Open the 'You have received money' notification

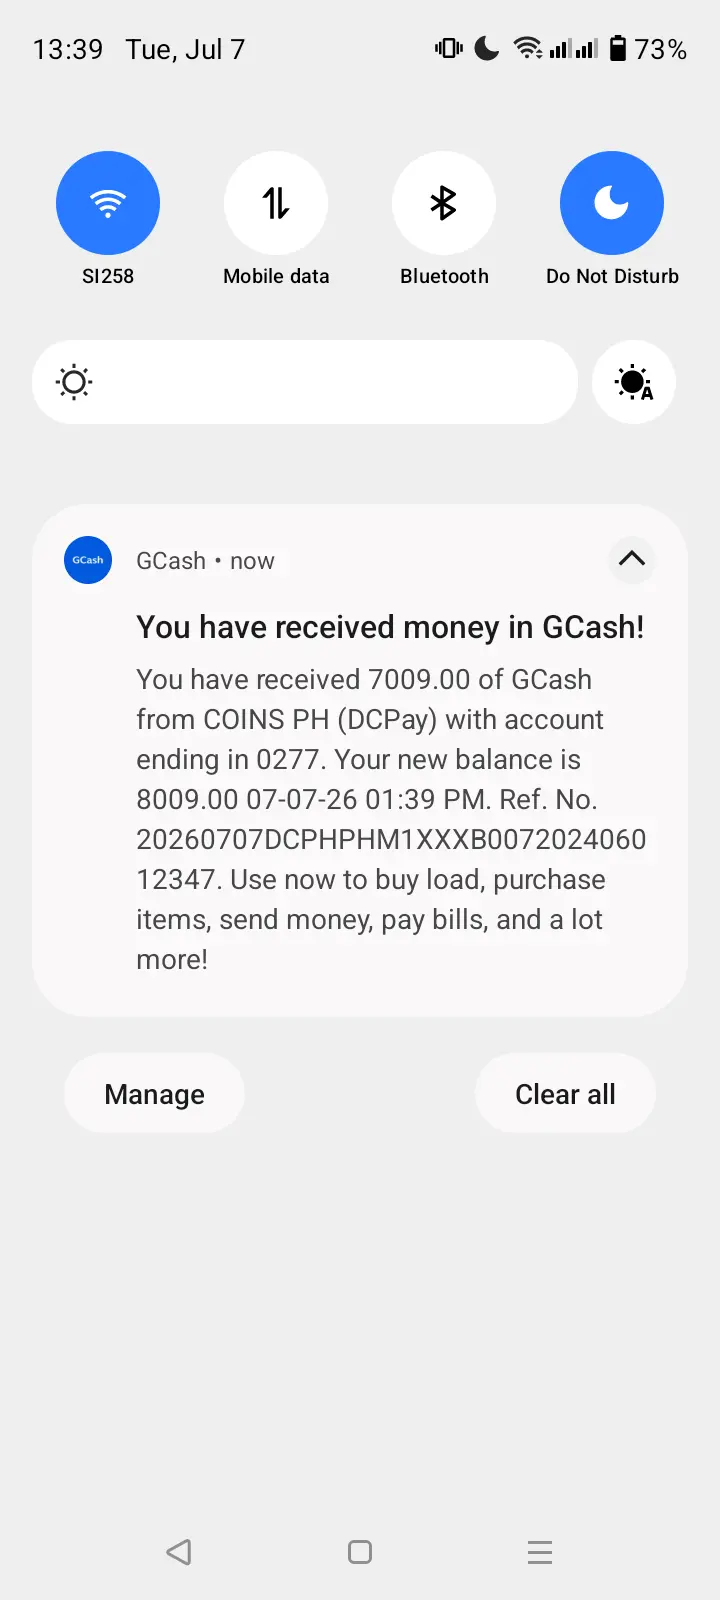point(390,627)
